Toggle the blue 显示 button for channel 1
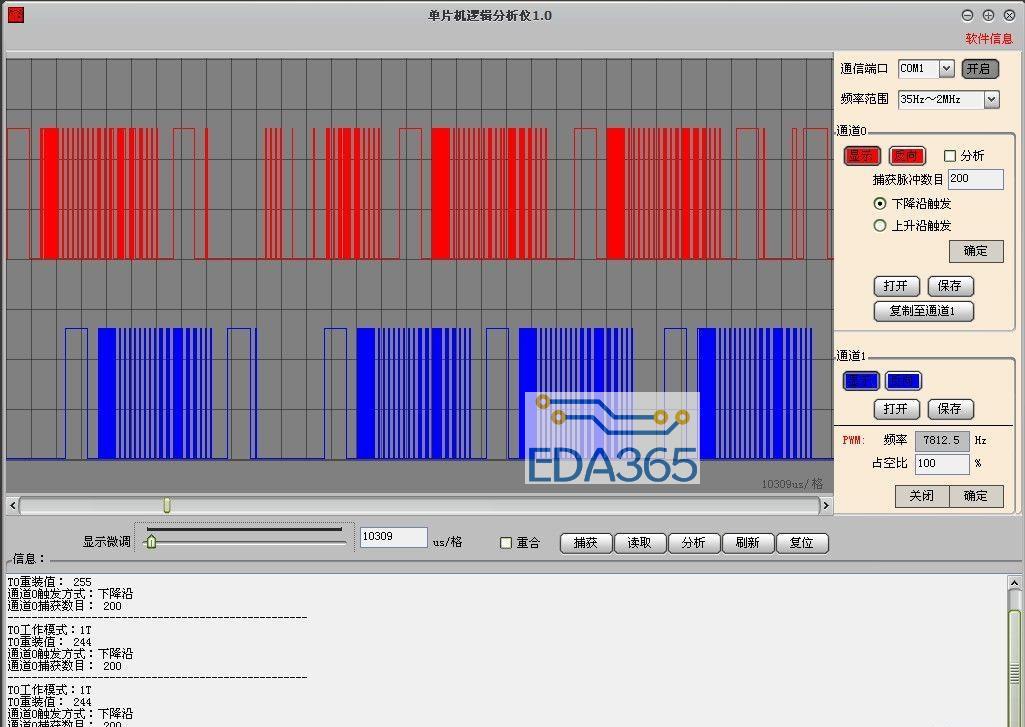 coord(861,380)
